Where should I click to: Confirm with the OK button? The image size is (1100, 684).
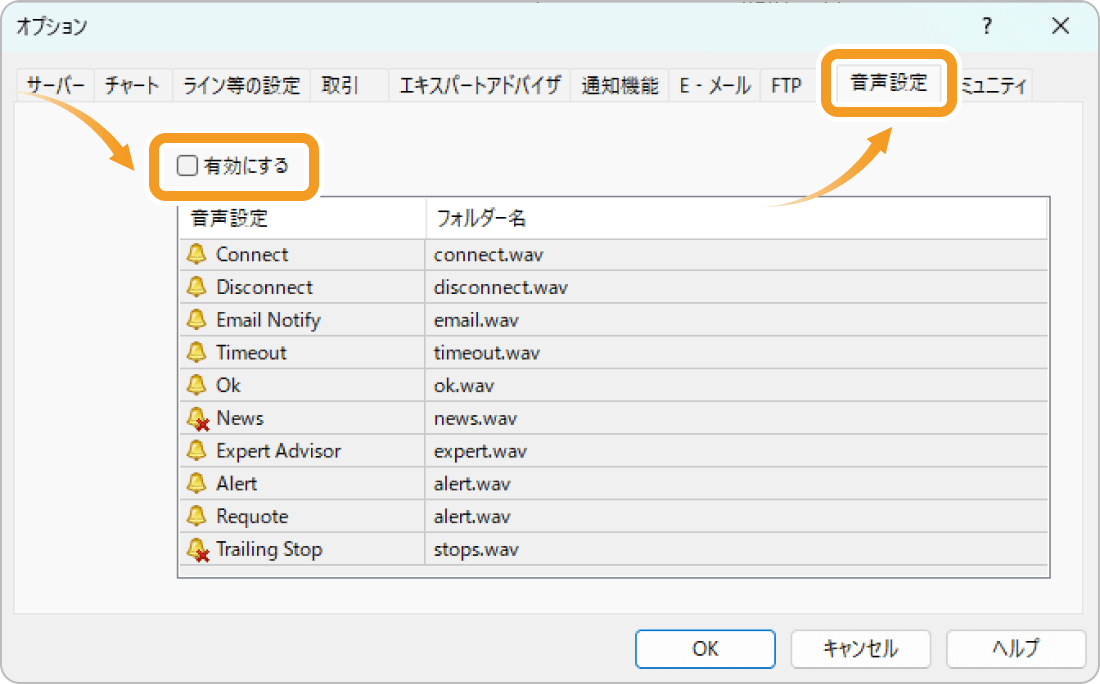[705, 649]
